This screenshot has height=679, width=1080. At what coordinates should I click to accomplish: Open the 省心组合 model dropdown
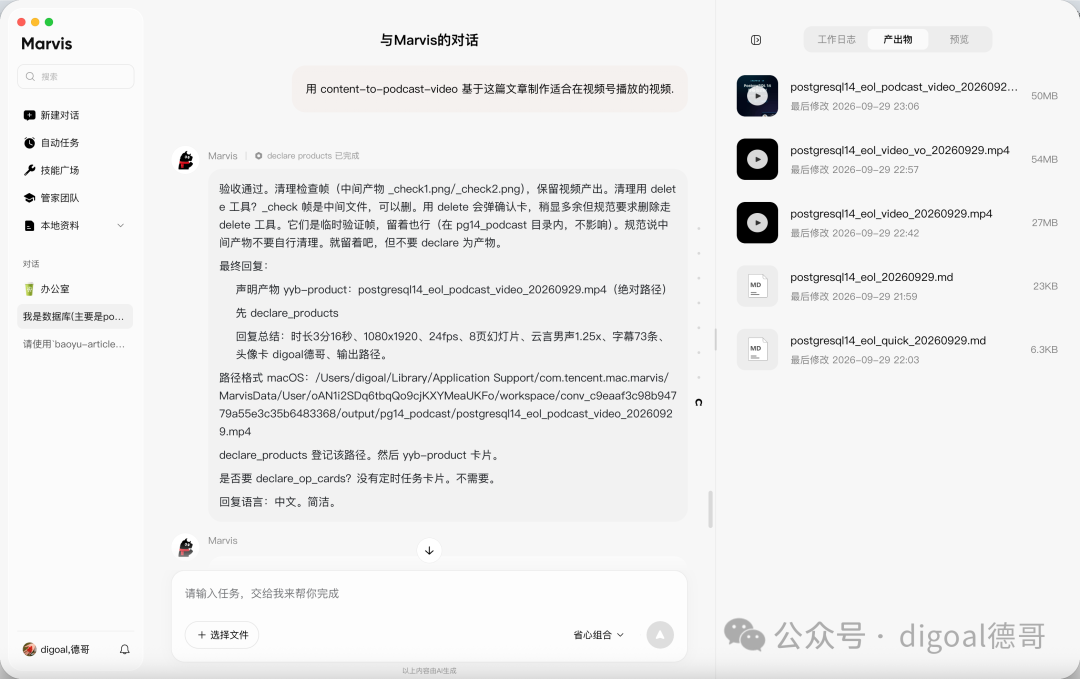tap(599, 635)
